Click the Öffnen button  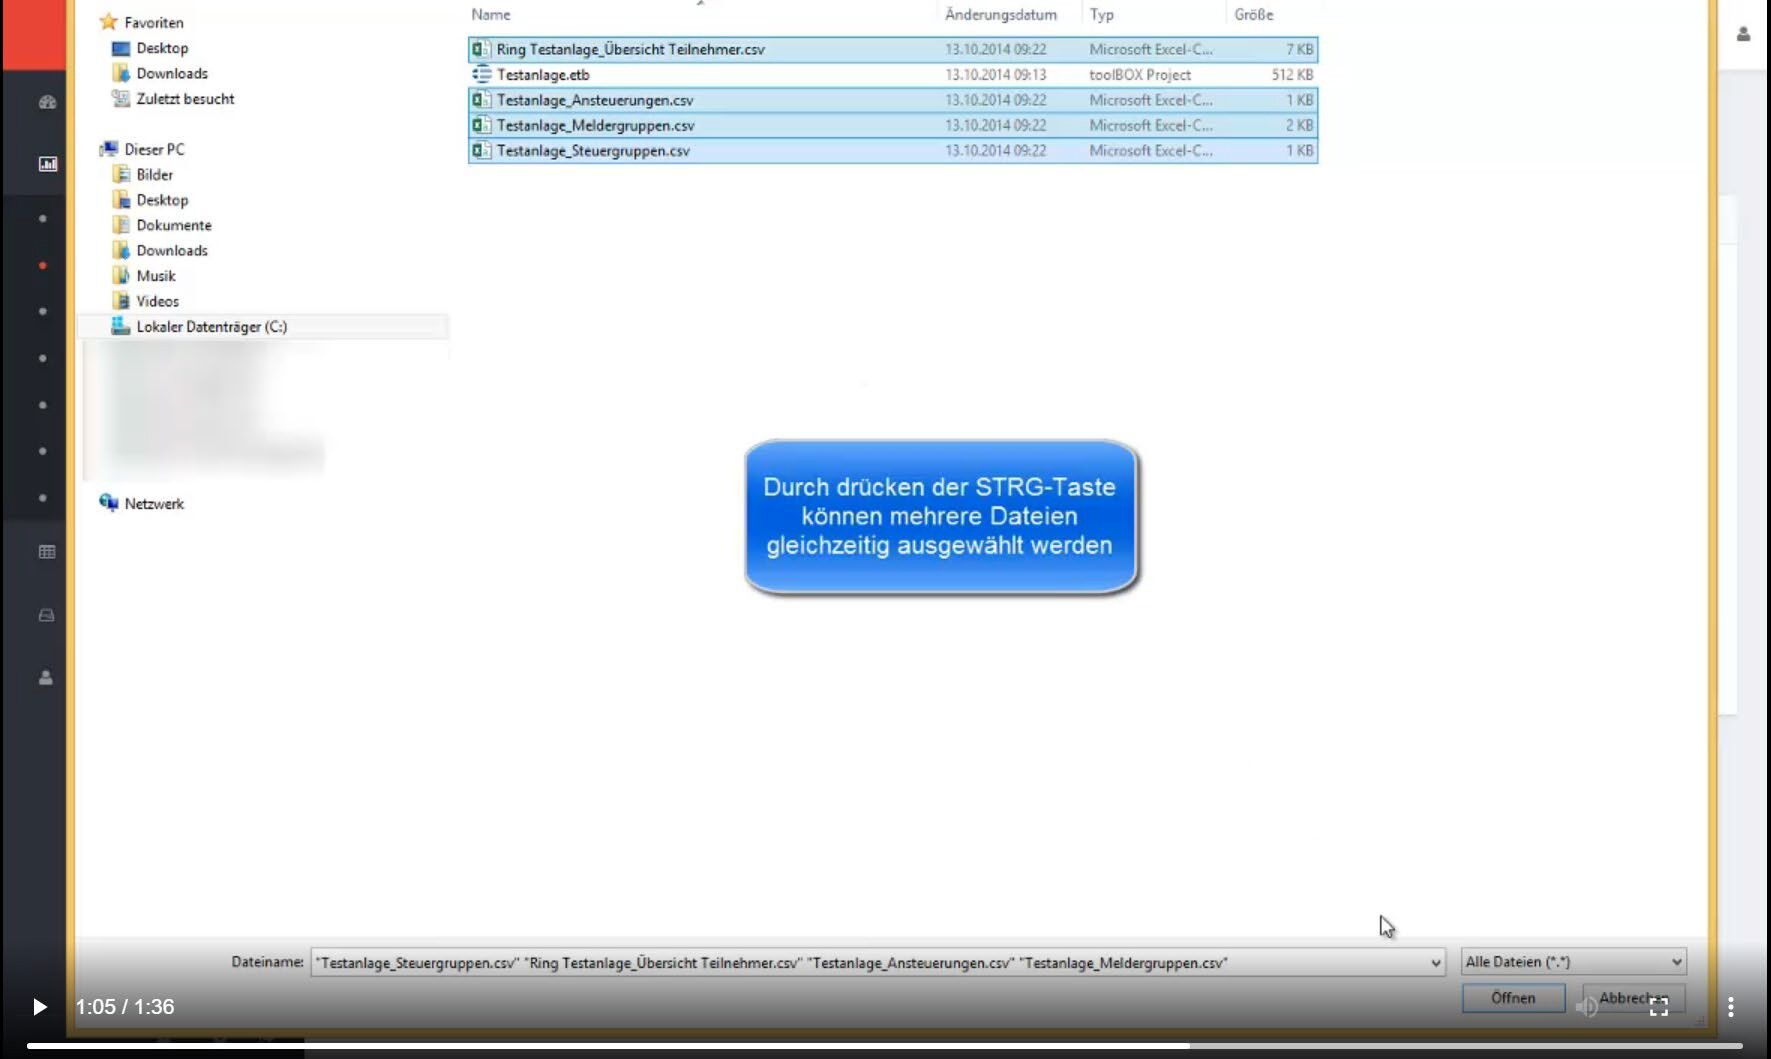point(1513,998)
